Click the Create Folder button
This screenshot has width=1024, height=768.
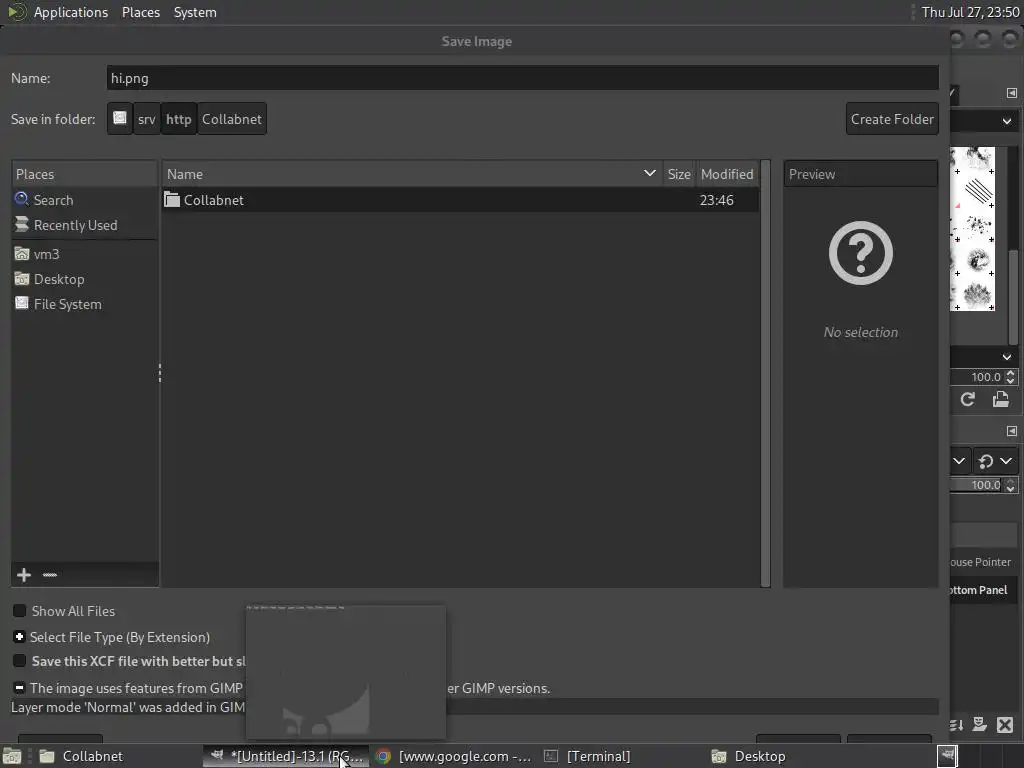[892, 119]
